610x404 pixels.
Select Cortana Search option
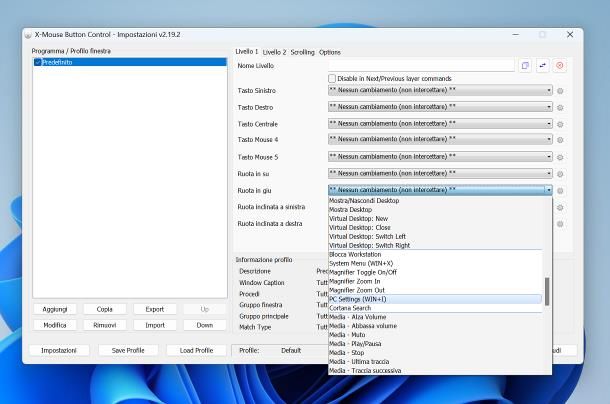pos(435,308)
